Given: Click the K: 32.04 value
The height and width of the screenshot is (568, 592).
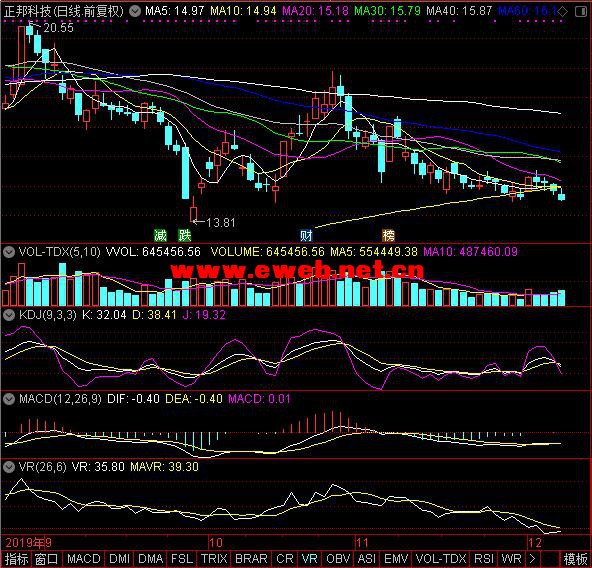Looking at the screenshot, I should point(104,315).
